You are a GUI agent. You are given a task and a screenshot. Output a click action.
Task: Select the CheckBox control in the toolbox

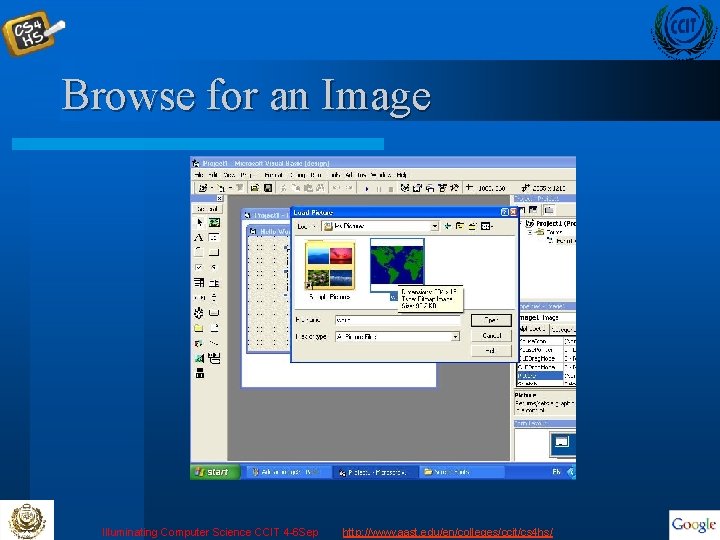[x=199, y=267]
